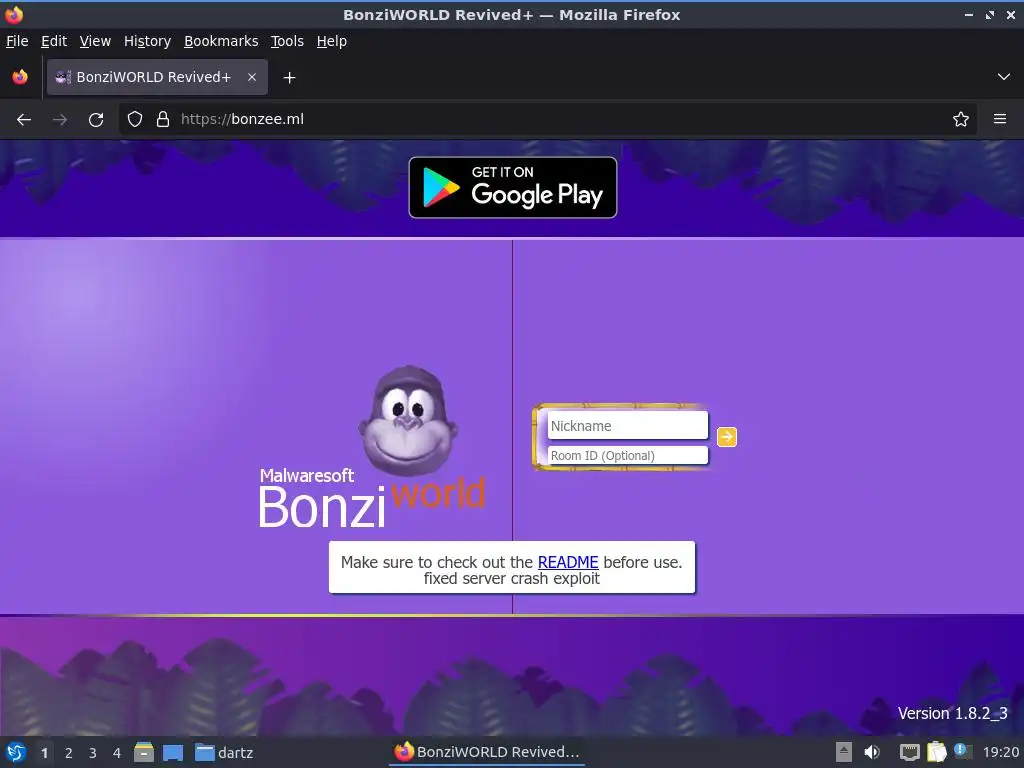Open the removable media eject tray icon

click(x=844, y=752)
